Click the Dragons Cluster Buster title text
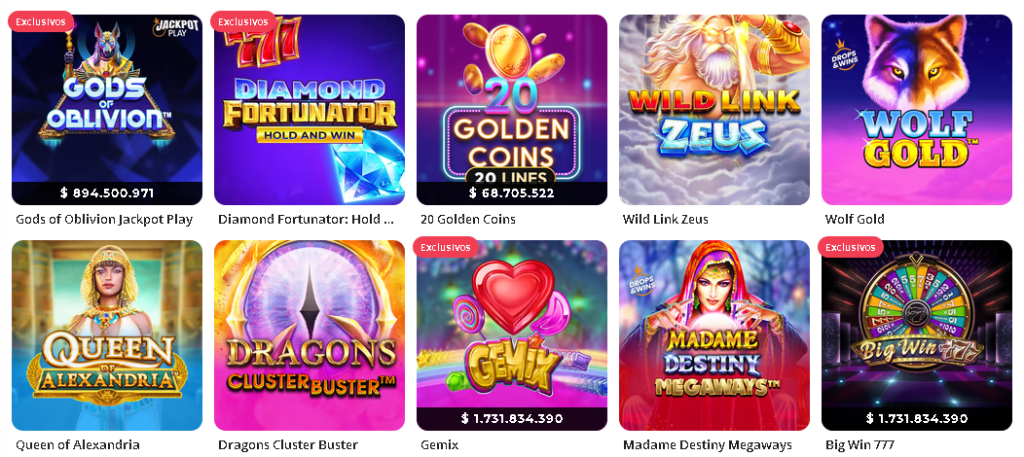Screen dimensions: 1024x457 click(x=288, y=445)
